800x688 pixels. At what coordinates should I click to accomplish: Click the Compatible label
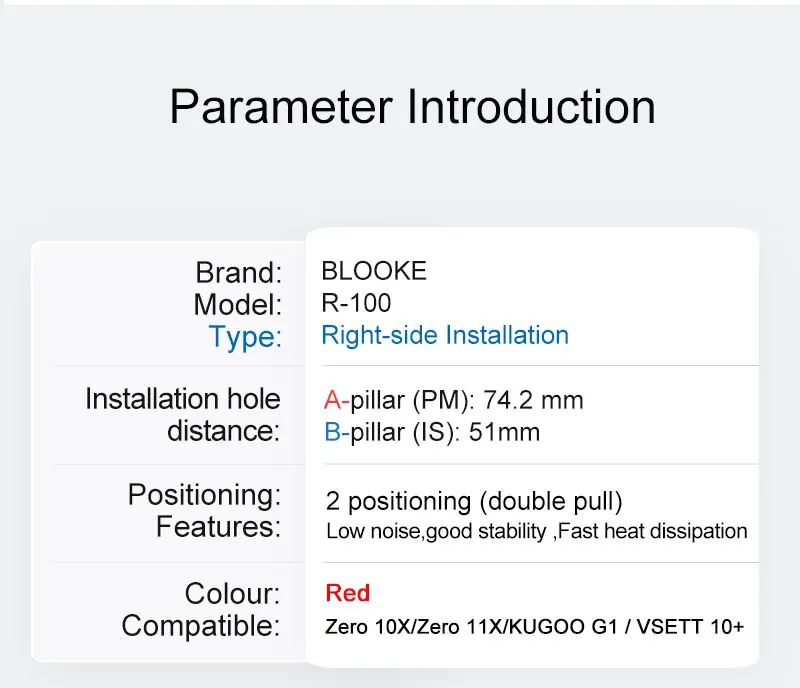click(201, 626)
